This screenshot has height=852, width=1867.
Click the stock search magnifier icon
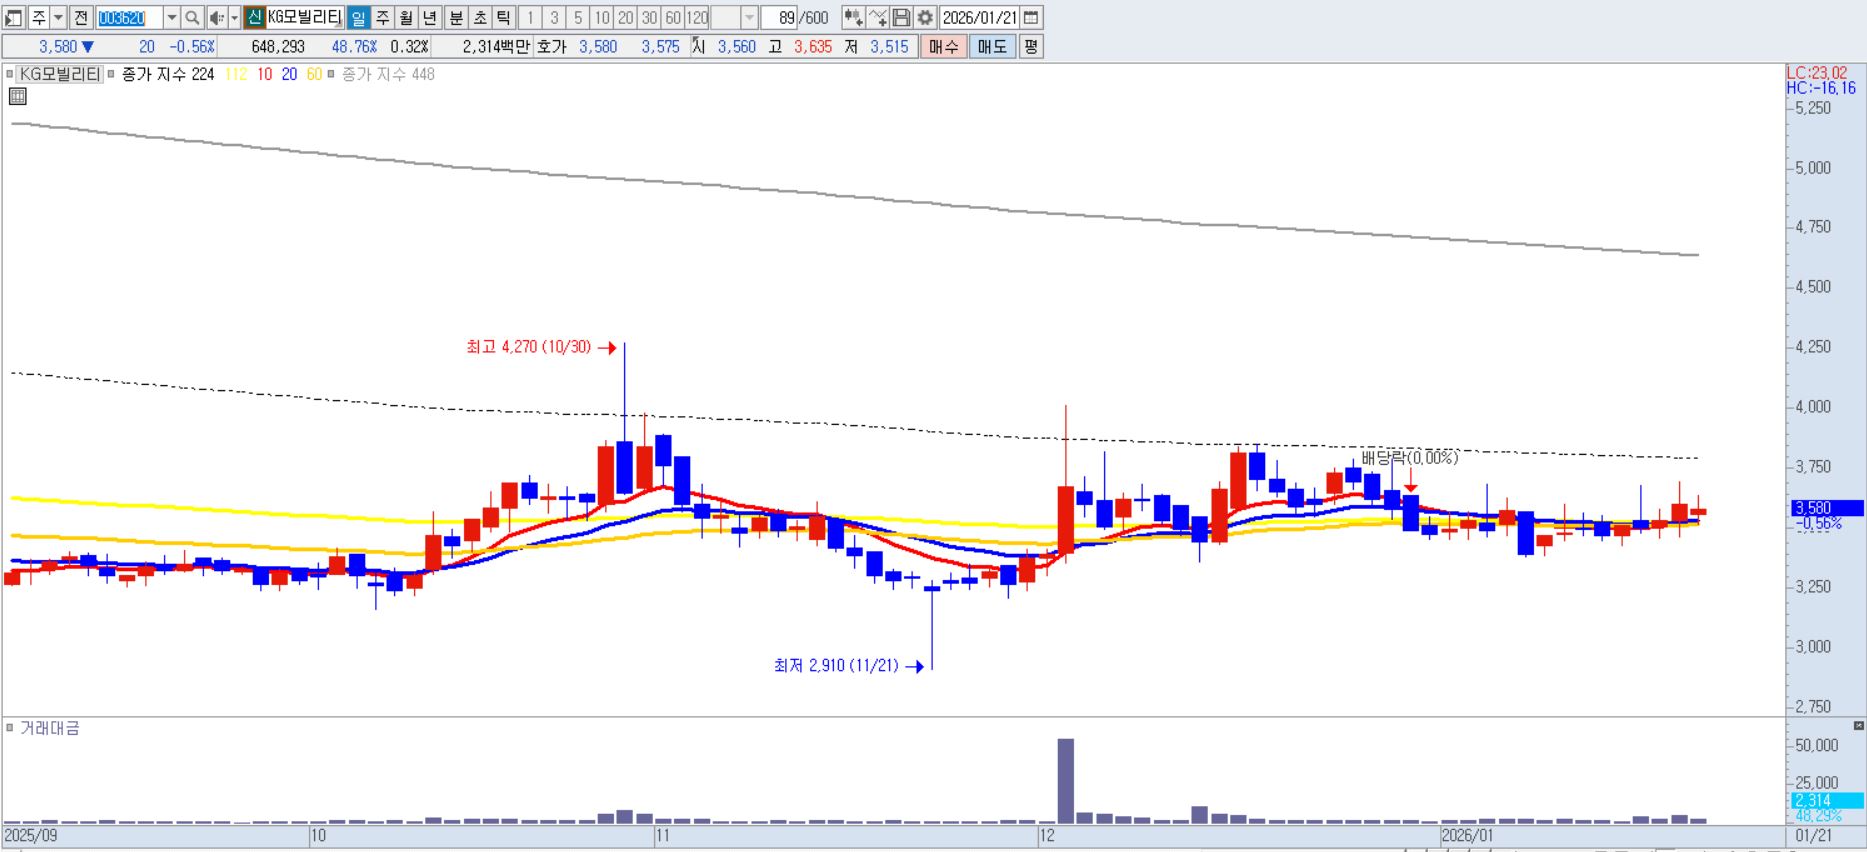click(x=192, y=18)
